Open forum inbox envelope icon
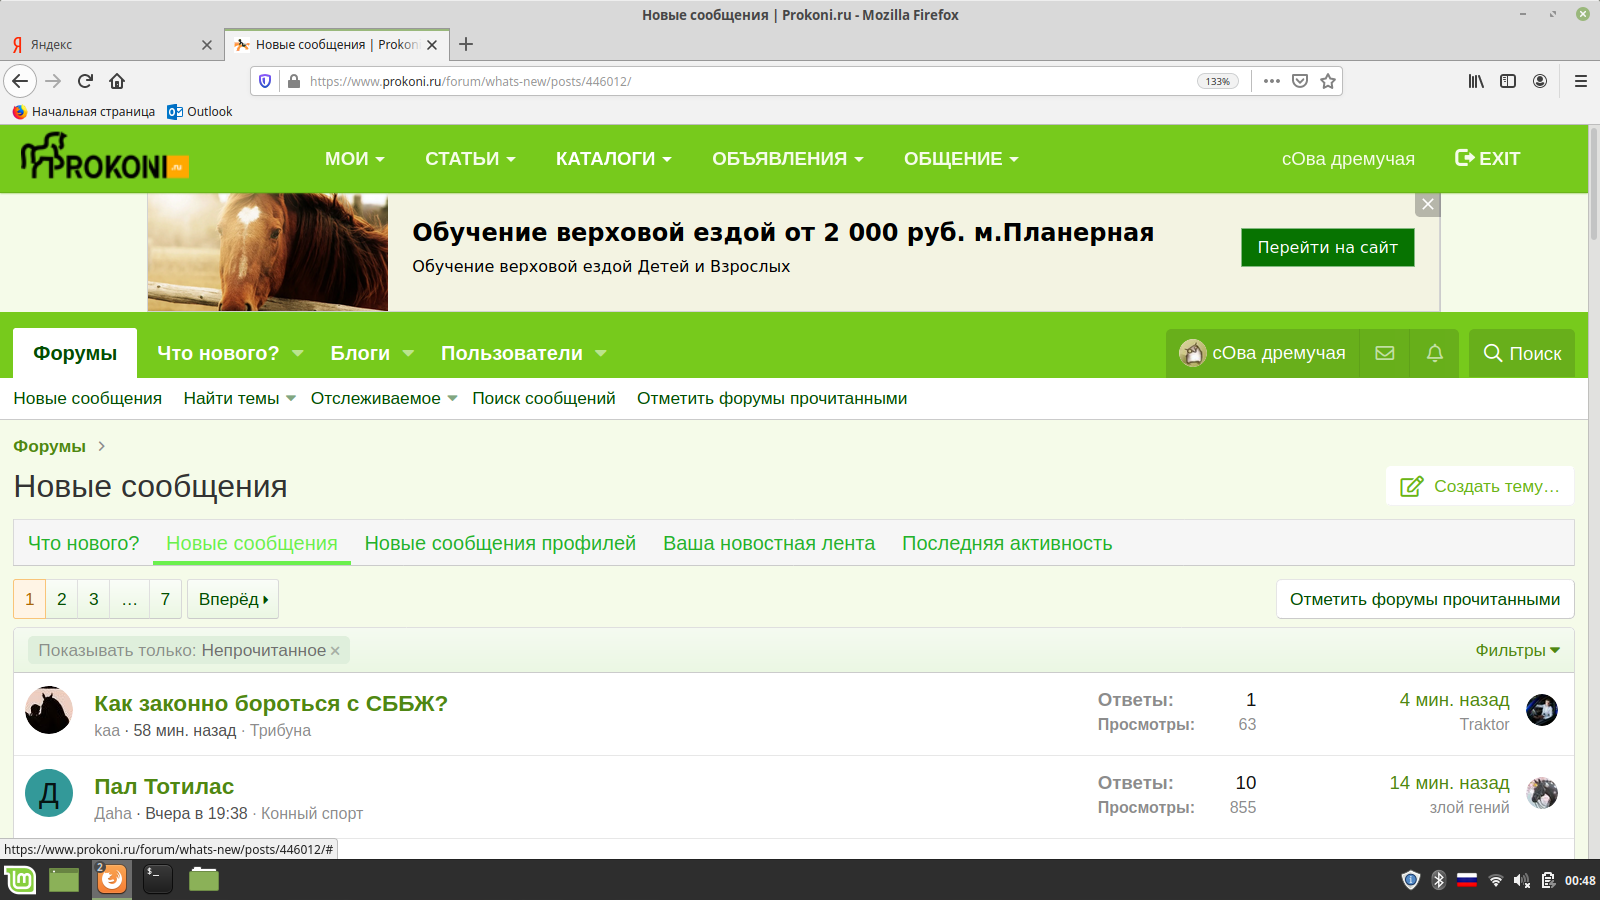1600x900 pixels. click(x=1385, y=353)
